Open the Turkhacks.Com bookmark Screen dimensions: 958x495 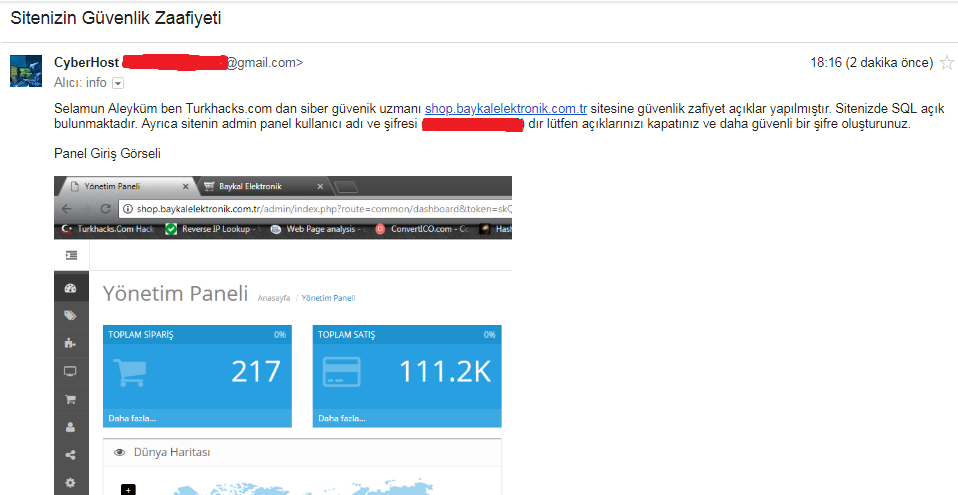coord(109,229)
